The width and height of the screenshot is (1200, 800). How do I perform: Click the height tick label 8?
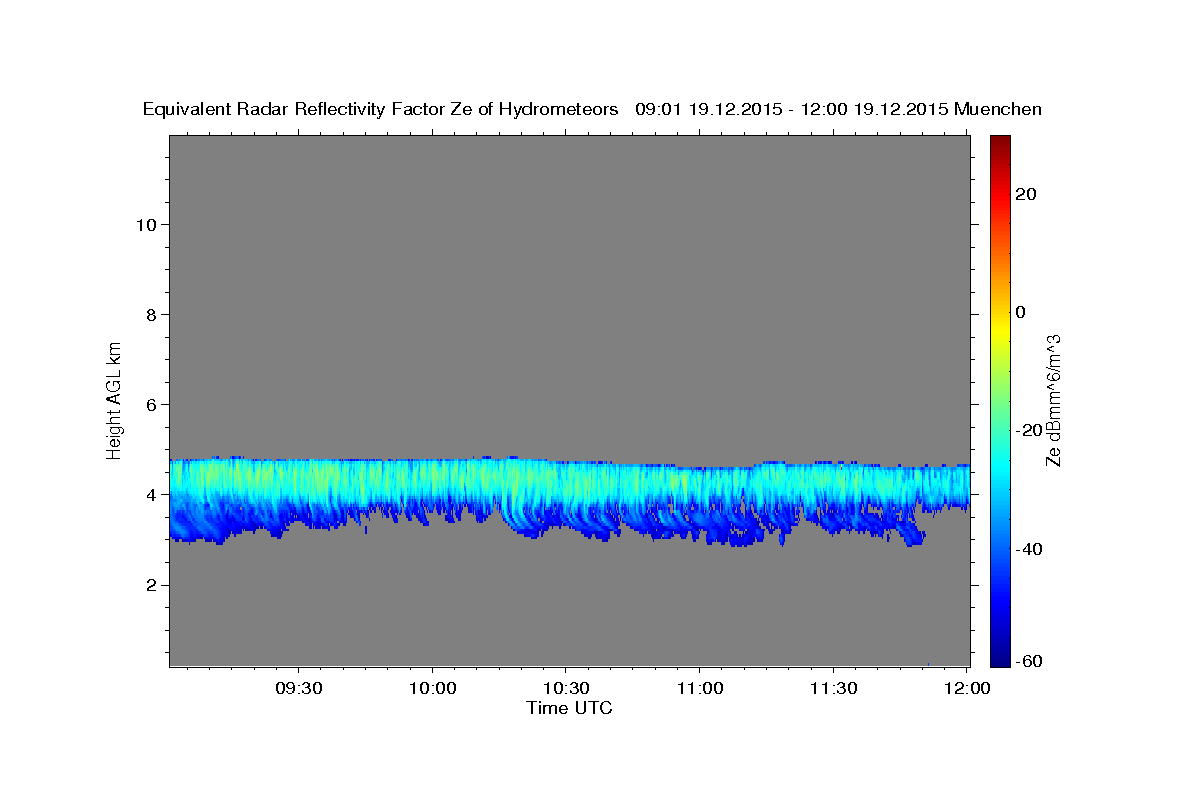click(152, 314)
